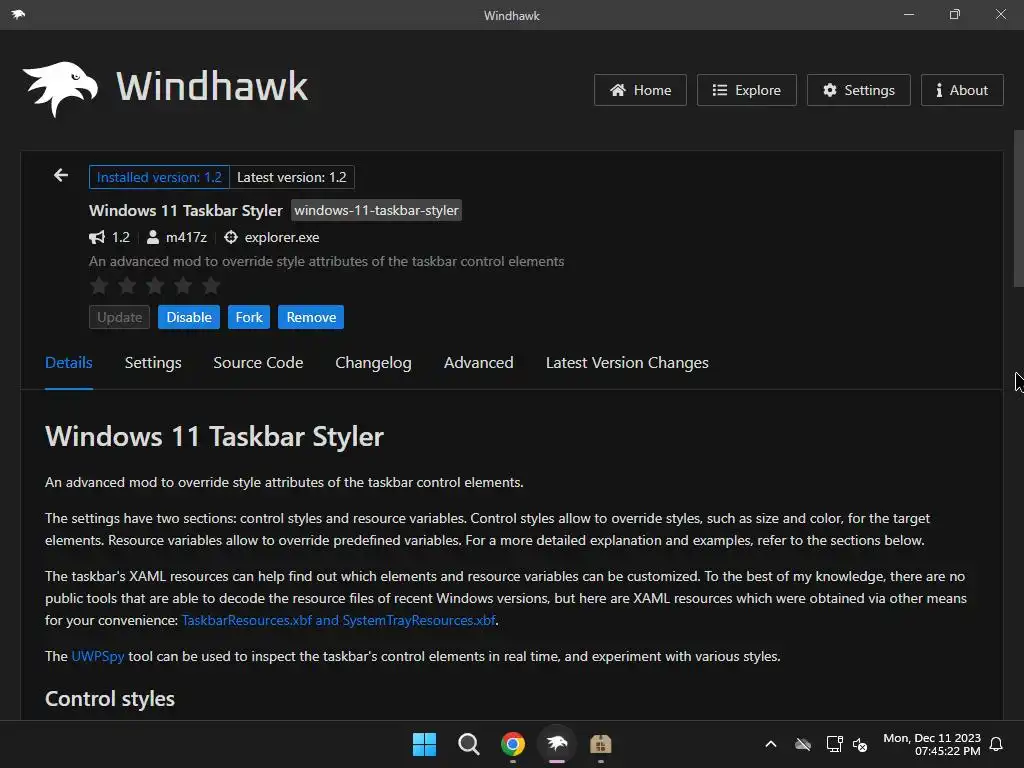This screenshot has width=1024, height=768.
Task: Open Google Chrome from taskbar
Action: click(x=513, y=744)
